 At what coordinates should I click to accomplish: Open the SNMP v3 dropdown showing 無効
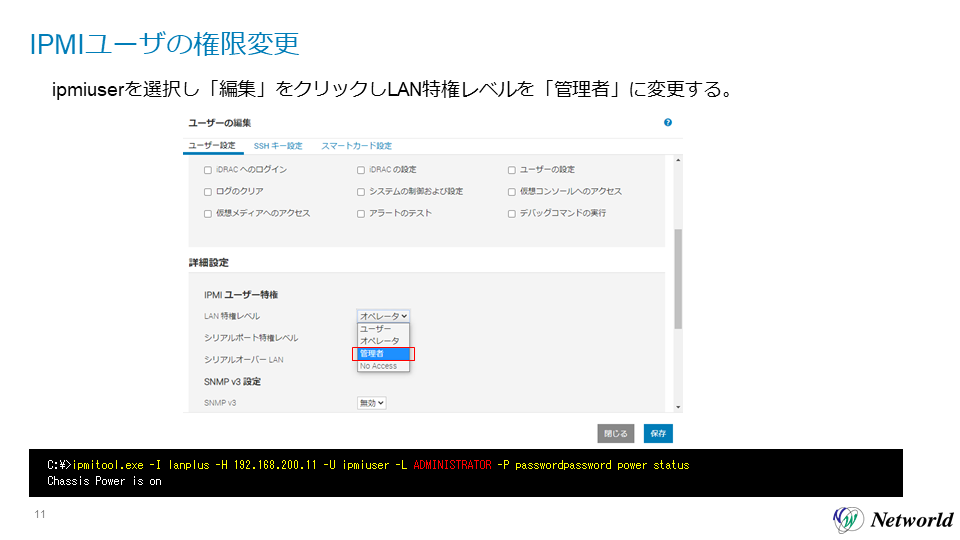click(x=372, y=403)
